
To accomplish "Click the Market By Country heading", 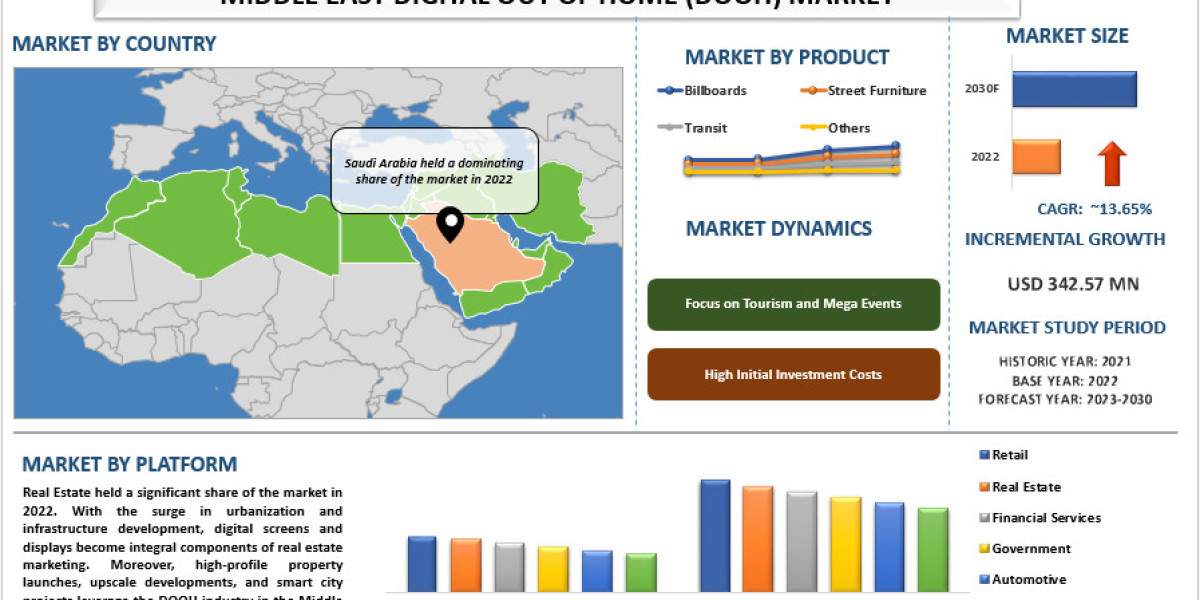I will (114, 44).
